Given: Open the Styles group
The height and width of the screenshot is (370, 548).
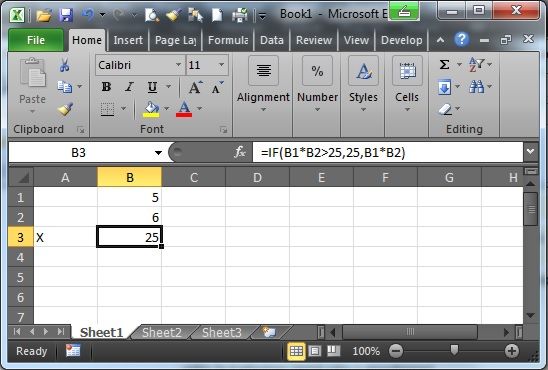Looking at the screenshot, I should (363, 85).
